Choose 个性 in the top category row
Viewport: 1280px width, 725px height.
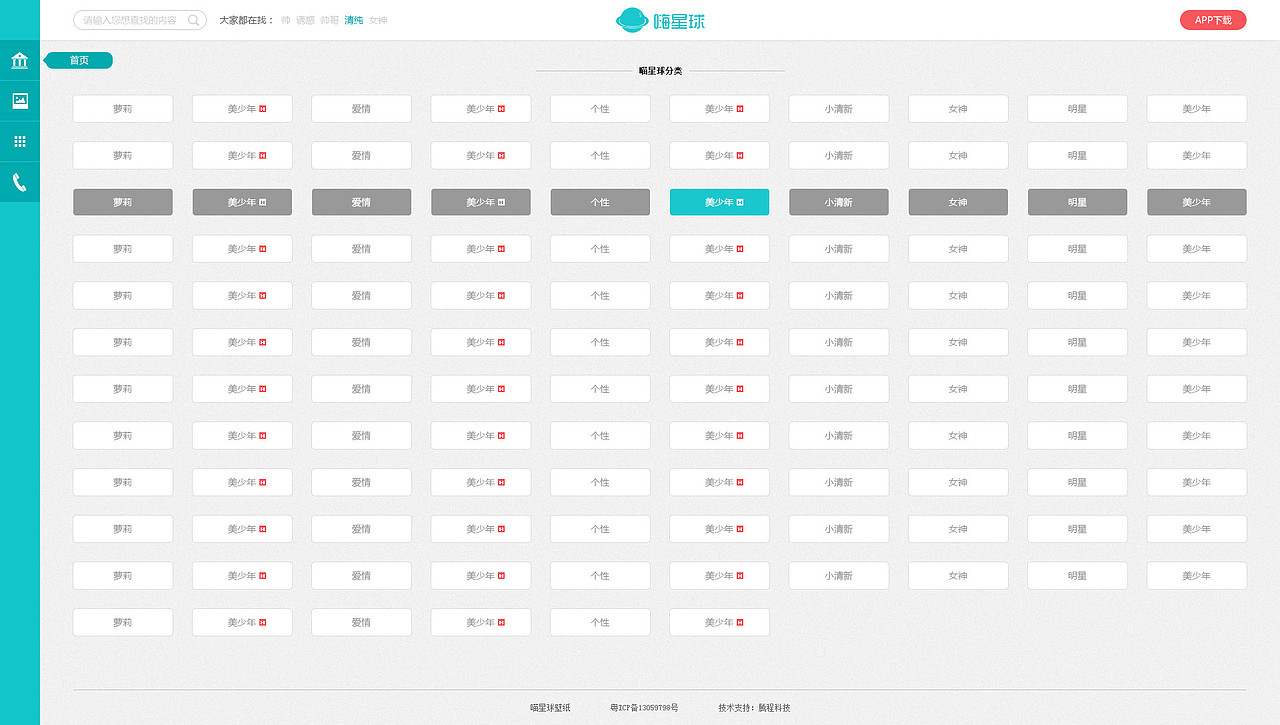[x=600, y=109]
